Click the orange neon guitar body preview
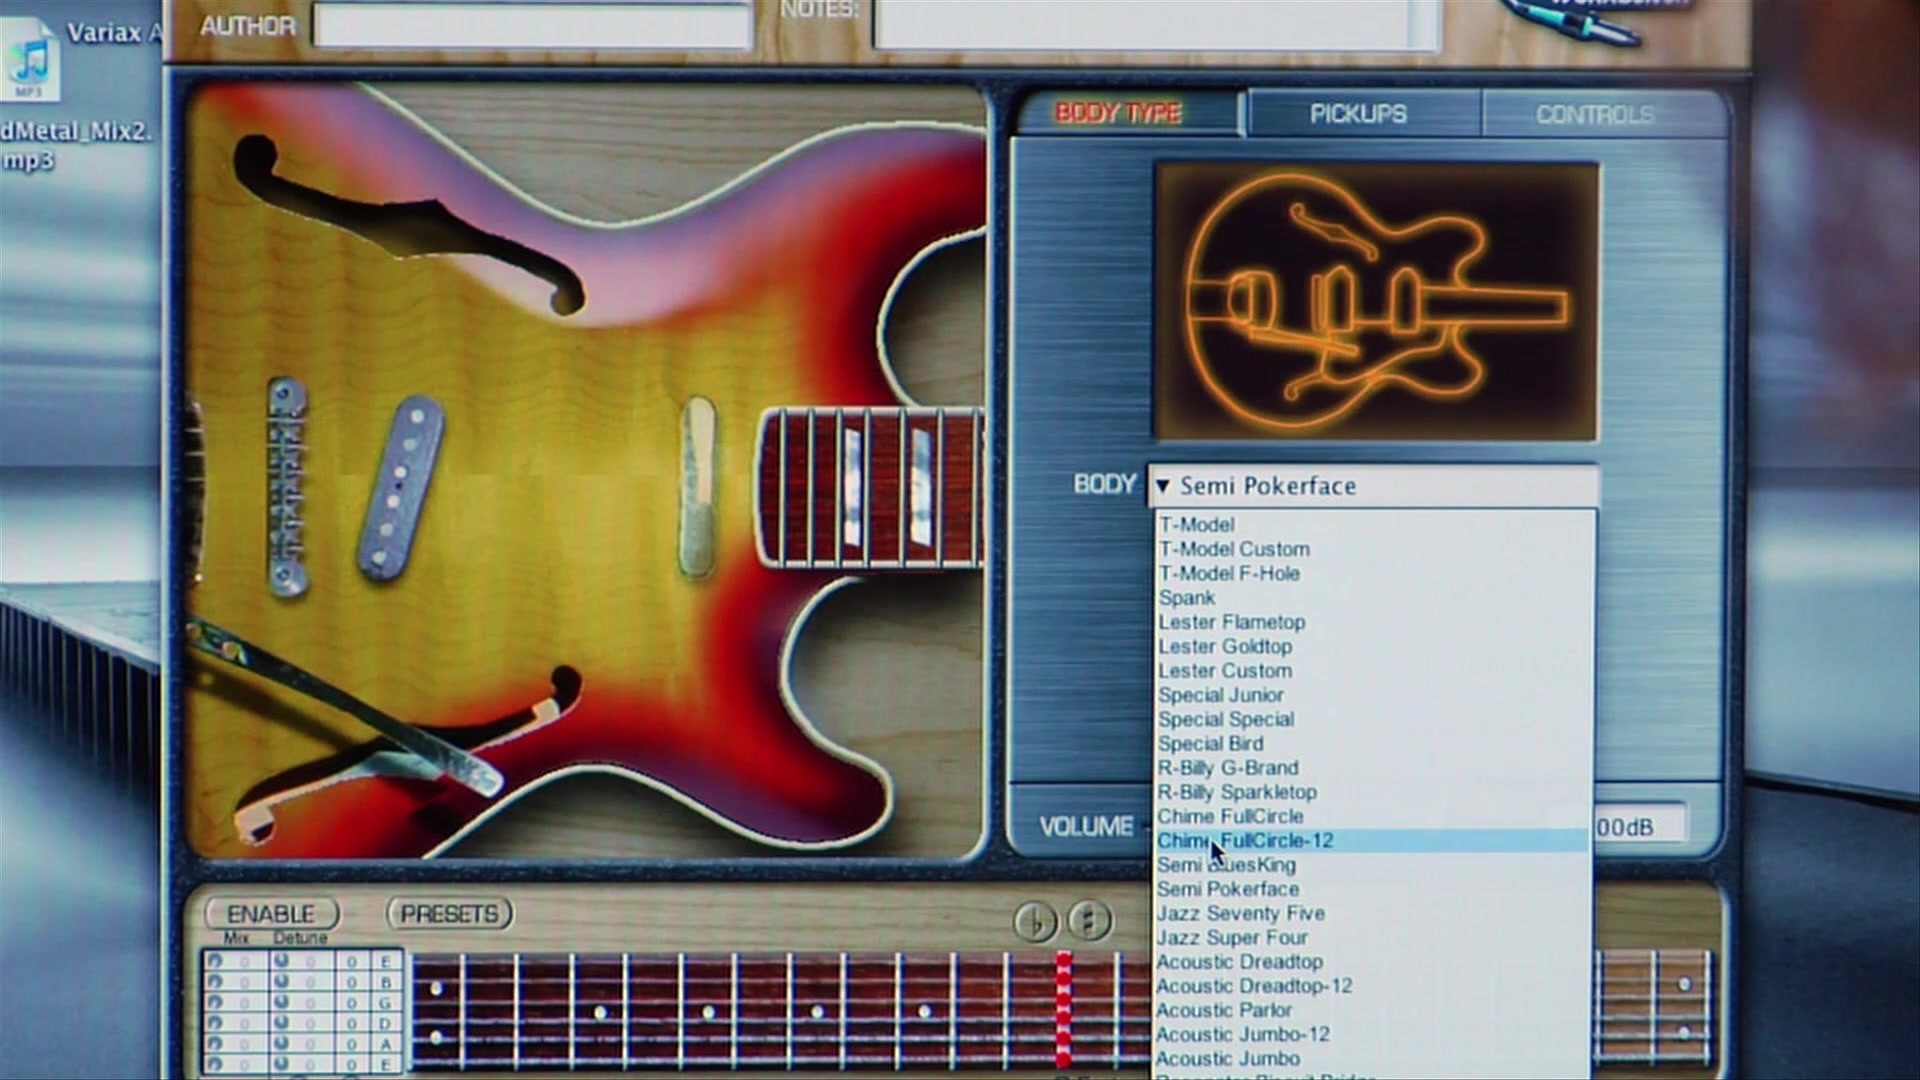 click(1376, 301)
